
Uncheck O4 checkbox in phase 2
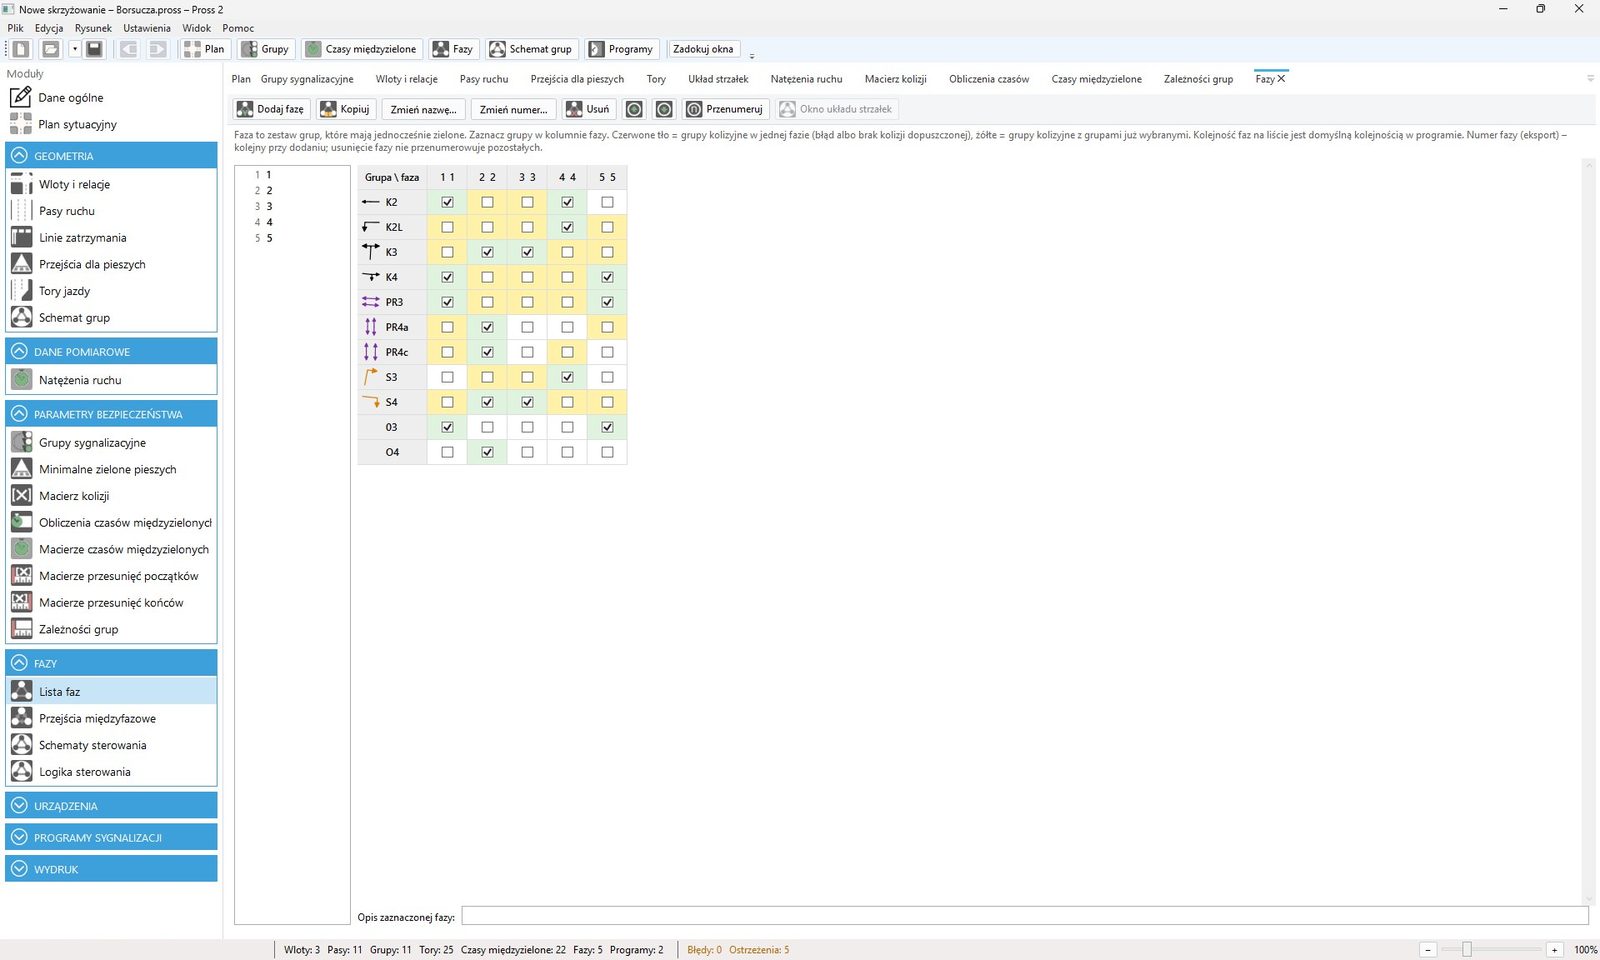(487, 452)
